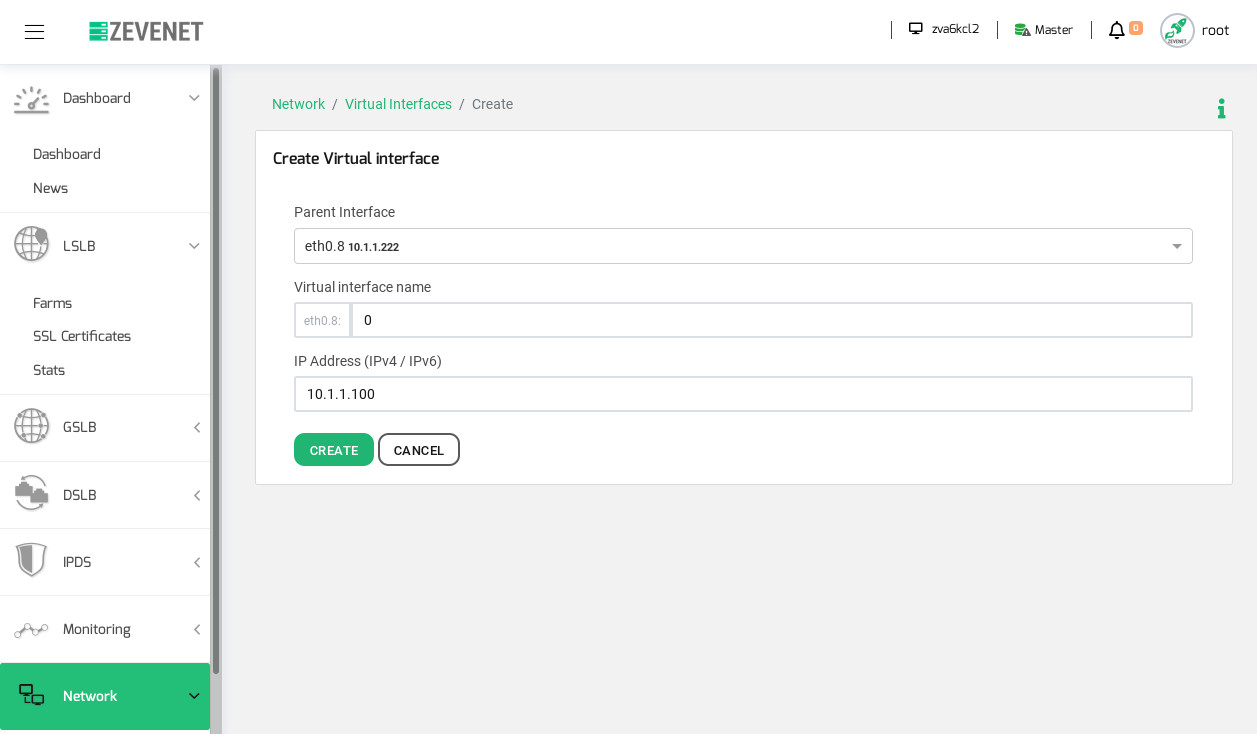Click the zva6kcl2 hostname text
This screenshot has height=734, width=1257.
[955, 29]
